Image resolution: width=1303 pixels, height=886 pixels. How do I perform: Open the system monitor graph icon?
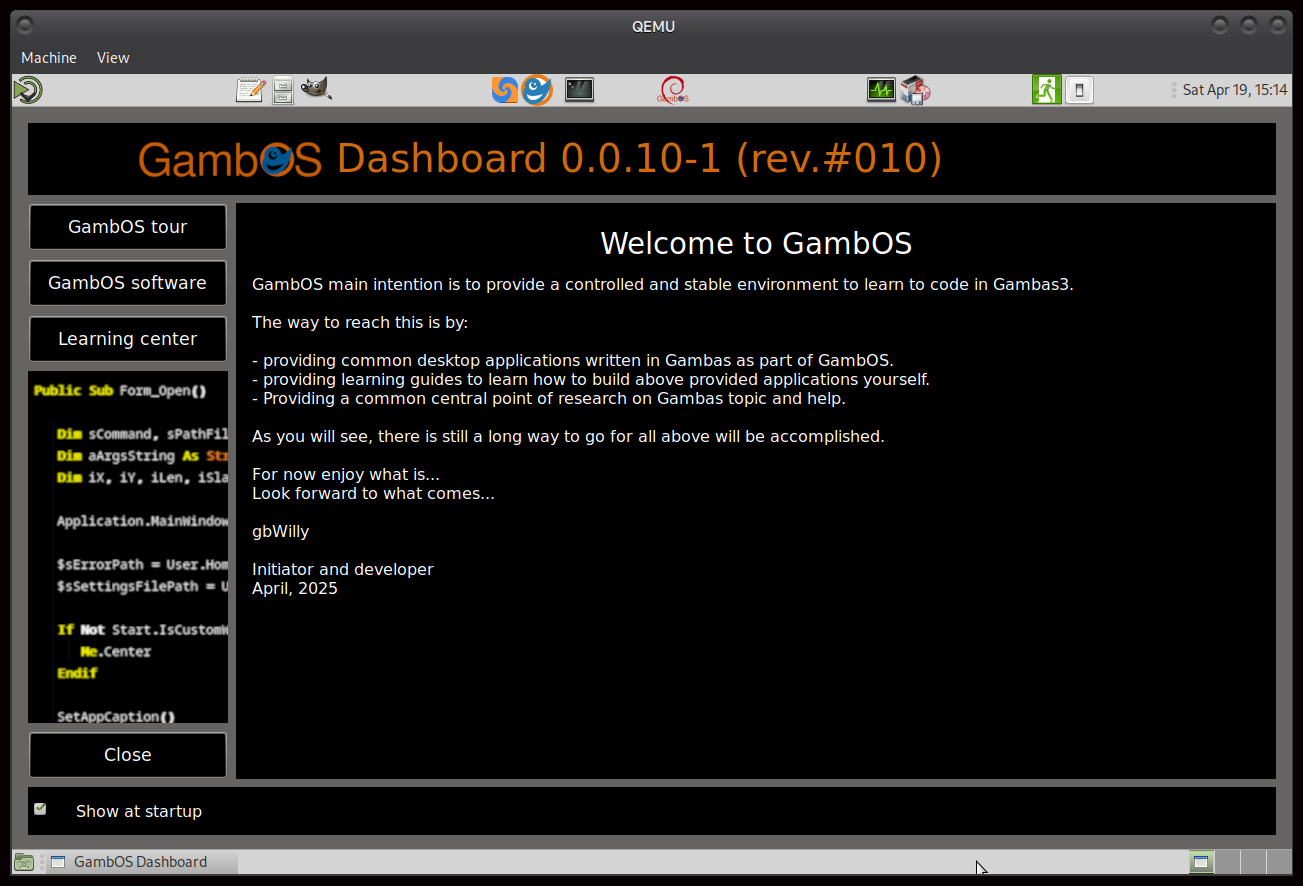[881, 90]
